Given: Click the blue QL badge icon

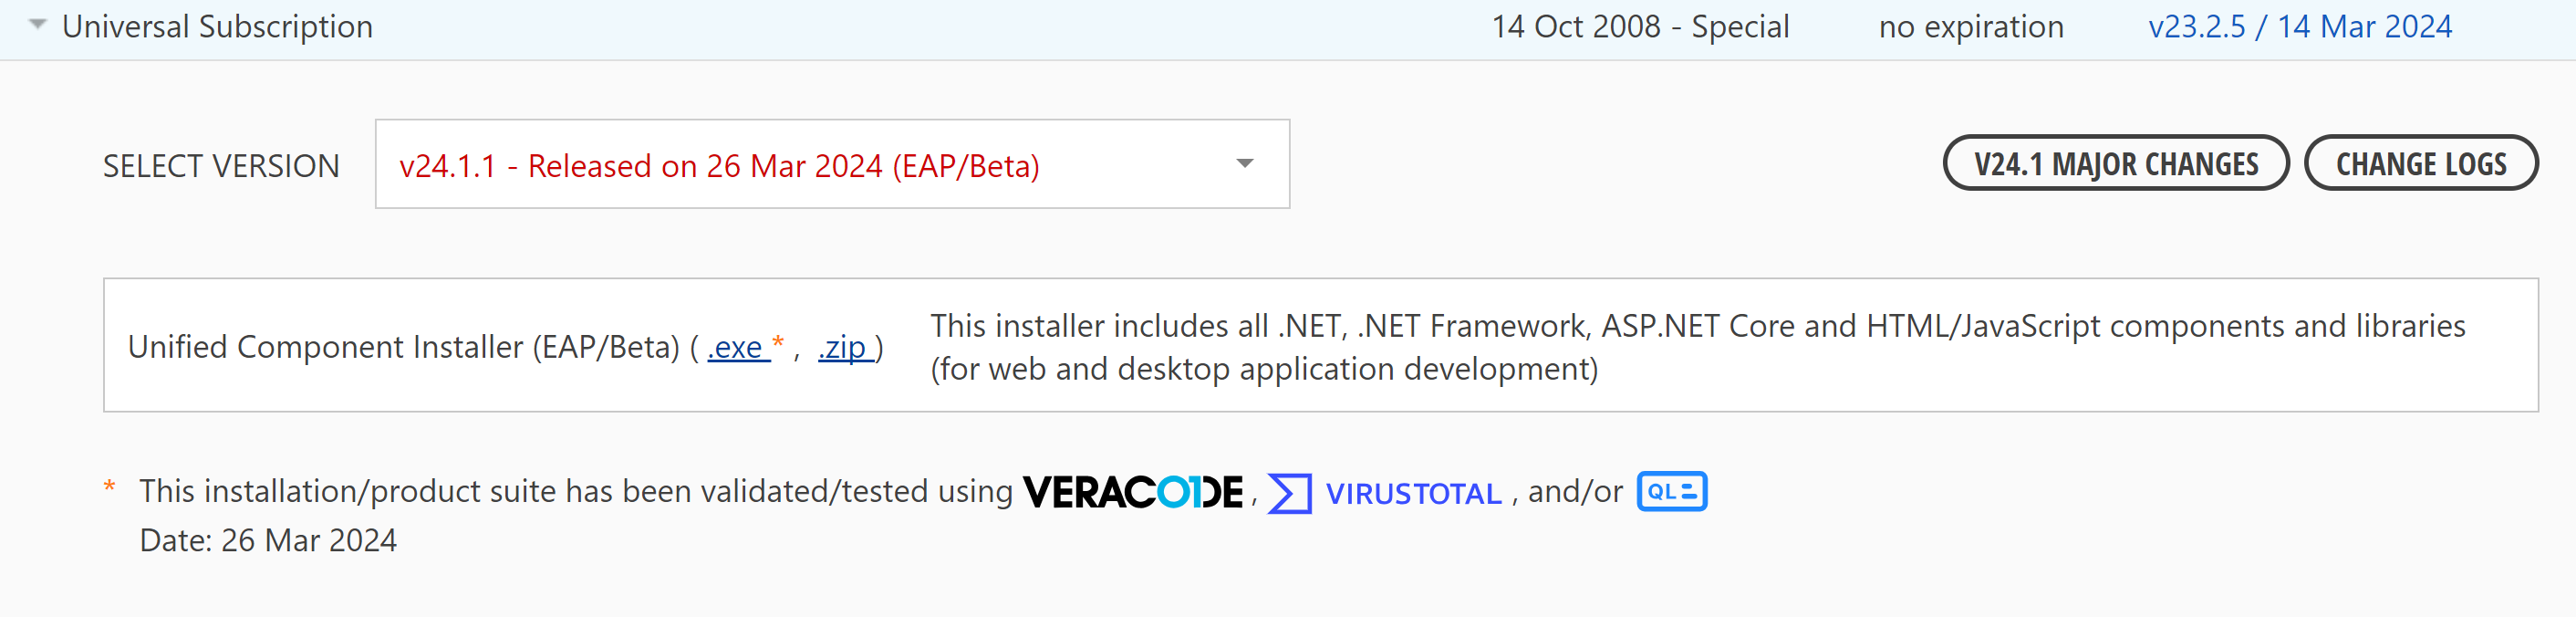Looking at the screenshot, I should click(1671, 491).
